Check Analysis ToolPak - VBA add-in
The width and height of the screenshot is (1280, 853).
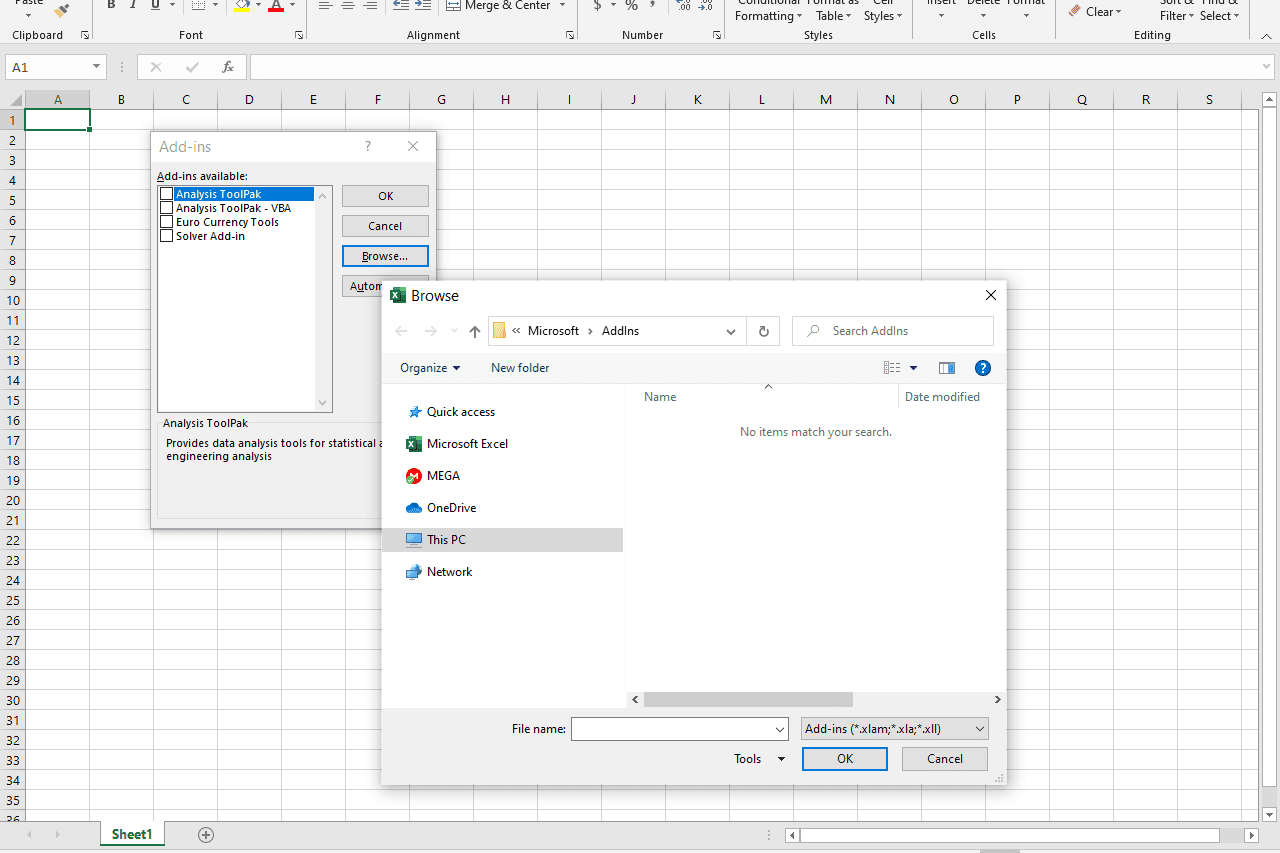pos(167,208)
